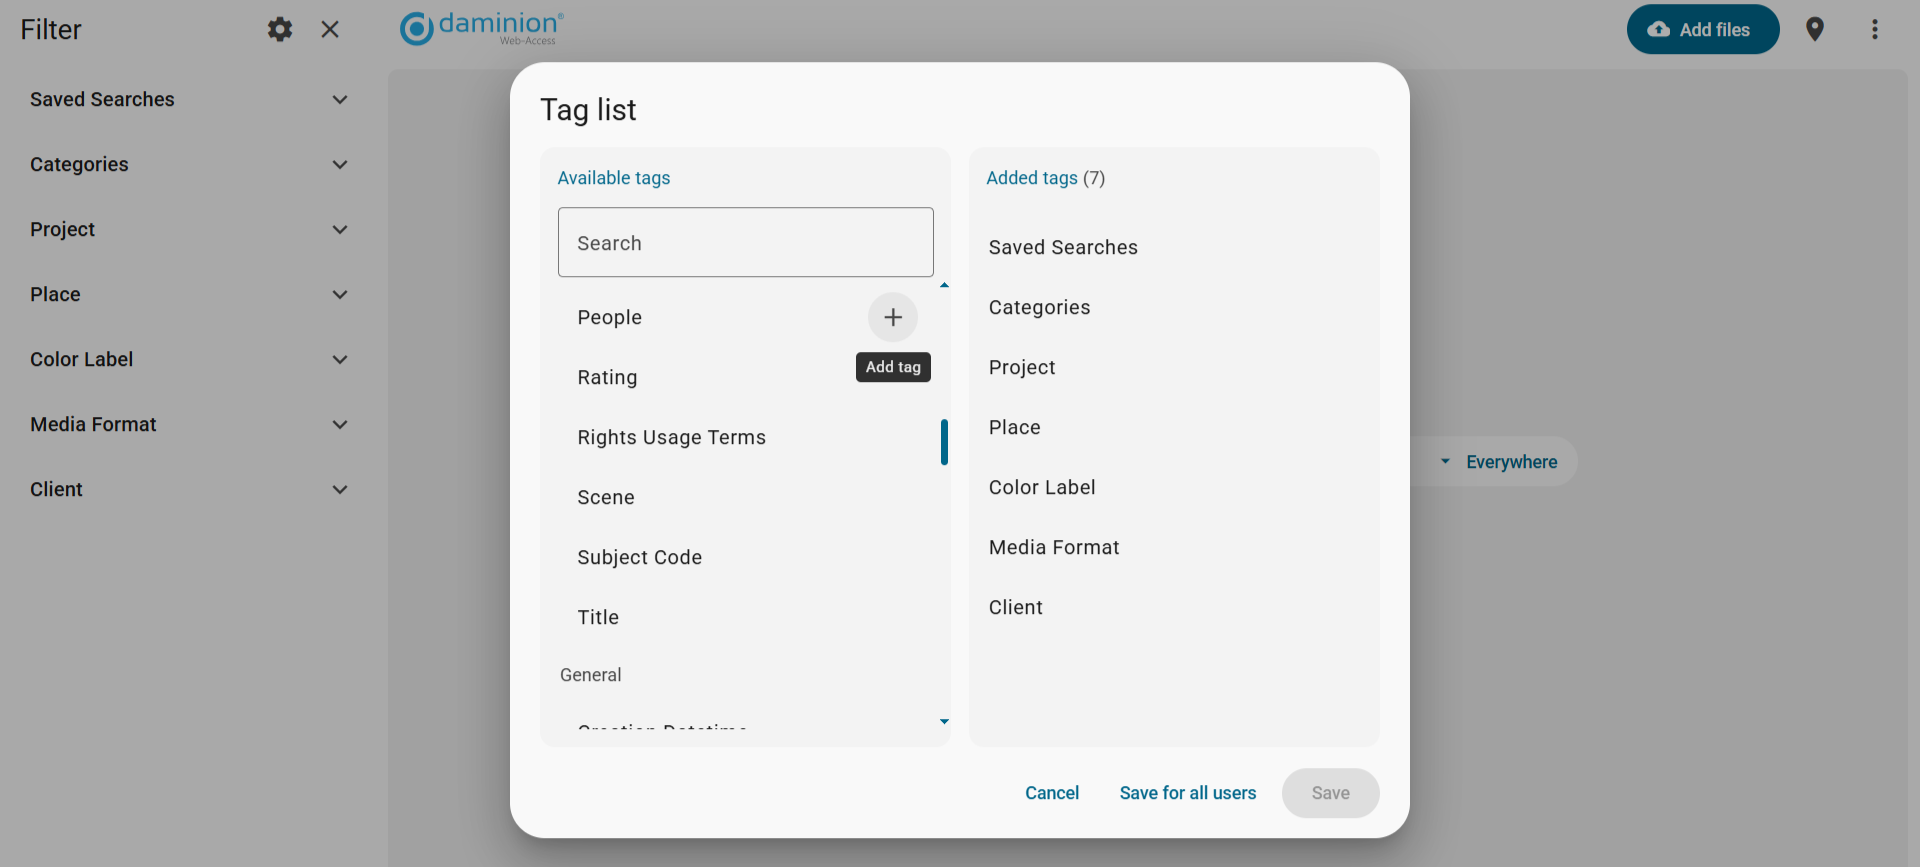Click the Available tags scrollbar thumb
The image size is (1920, 867).
tap(944, 442)
